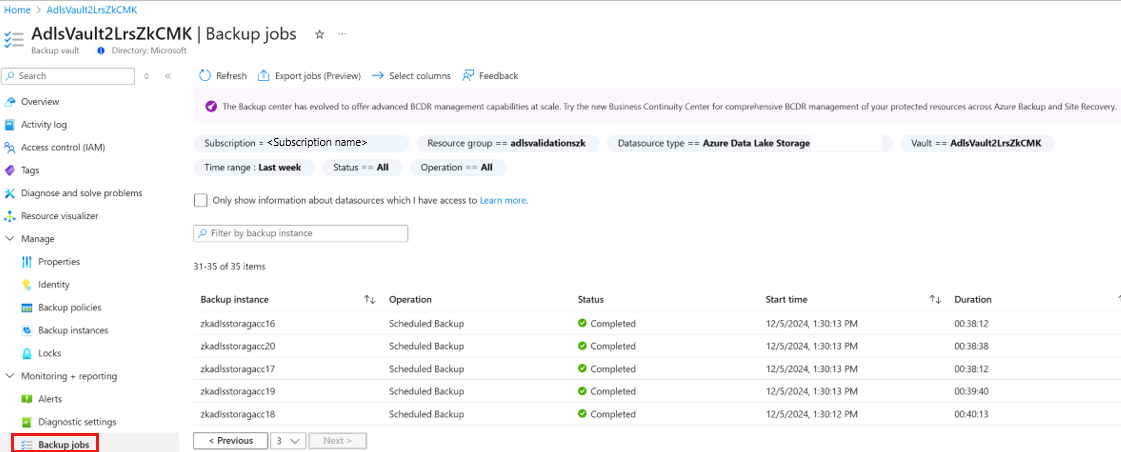Pin to favorites using the star icon
This screenshot has width=1121, height=452.
(x=320, y=34)
